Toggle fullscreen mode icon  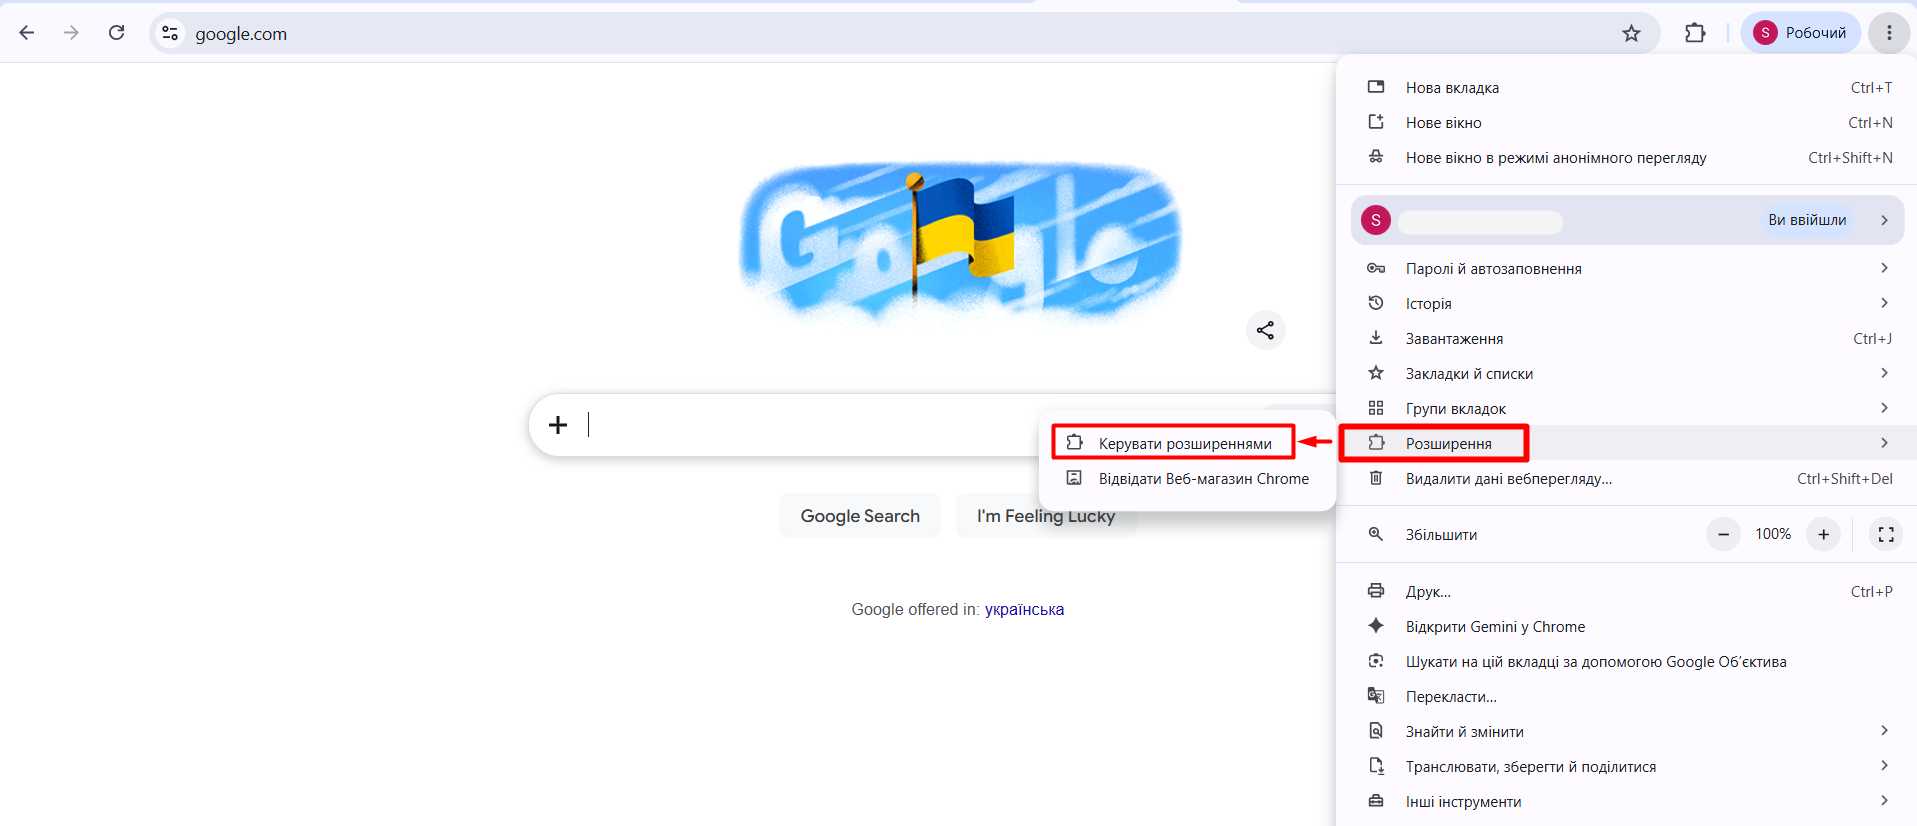[1886, 535]
